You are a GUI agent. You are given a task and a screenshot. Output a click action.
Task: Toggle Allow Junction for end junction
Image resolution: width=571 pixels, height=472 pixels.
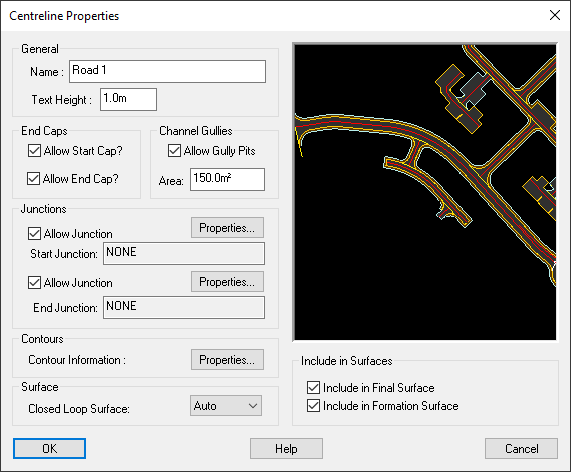pyautogui.click(x=34, y=282)
